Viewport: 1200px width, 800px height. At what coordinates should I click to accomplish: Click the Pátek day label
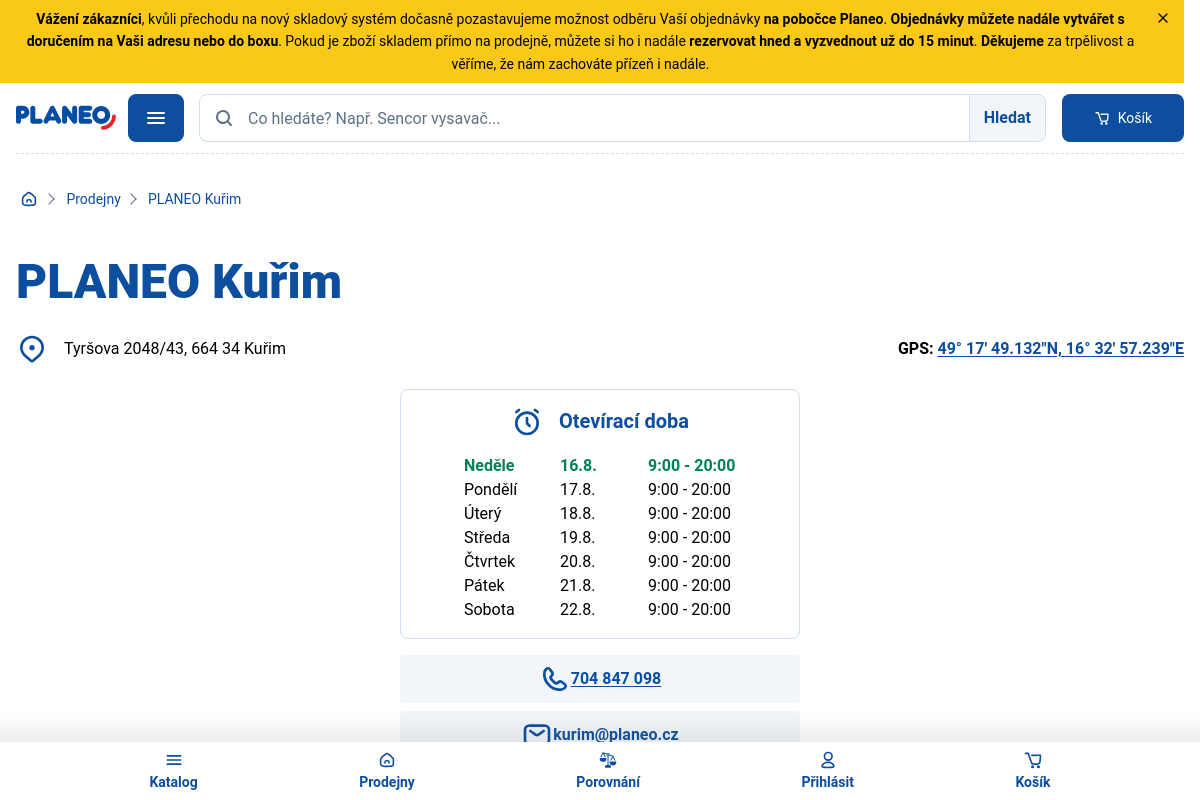pyautogui.click(x=484, y=585)
